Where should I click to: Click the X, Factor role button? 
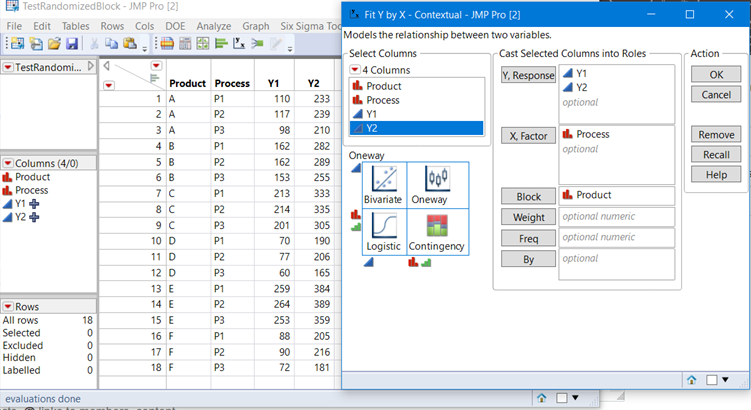[x=528, y=136]
